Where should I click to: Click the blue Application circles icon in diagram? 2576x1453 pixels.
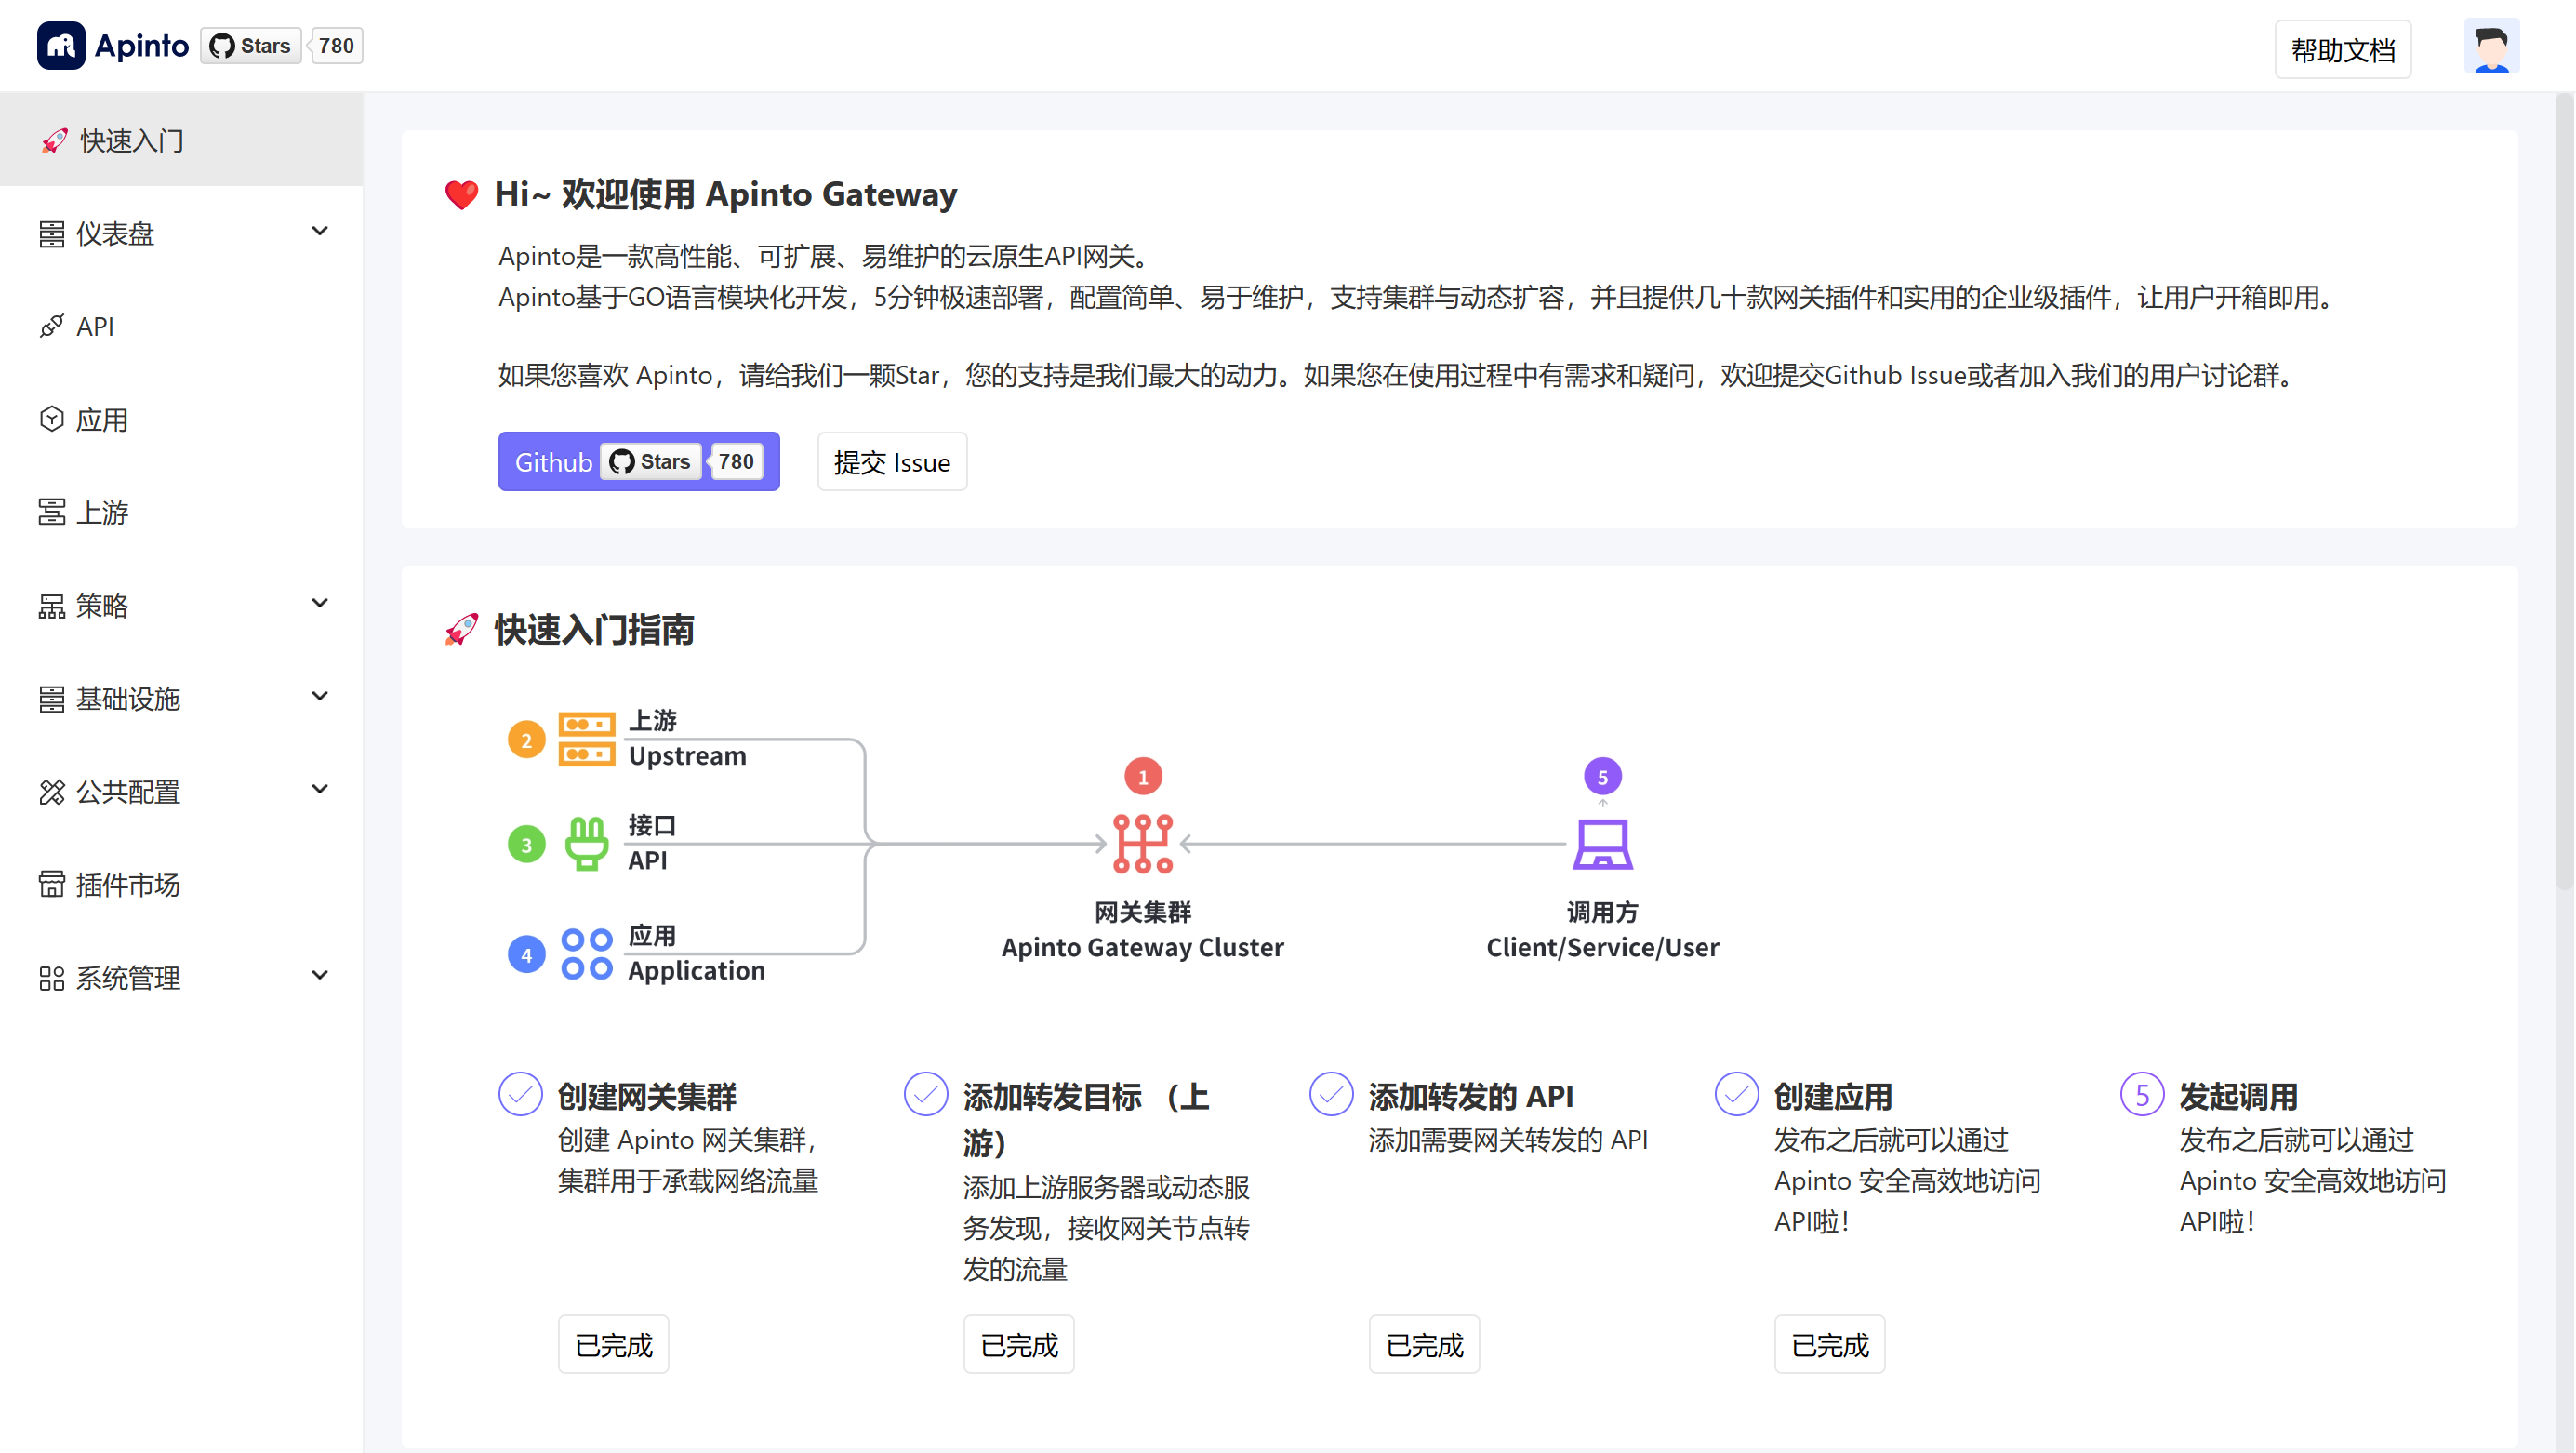(587, 954)
